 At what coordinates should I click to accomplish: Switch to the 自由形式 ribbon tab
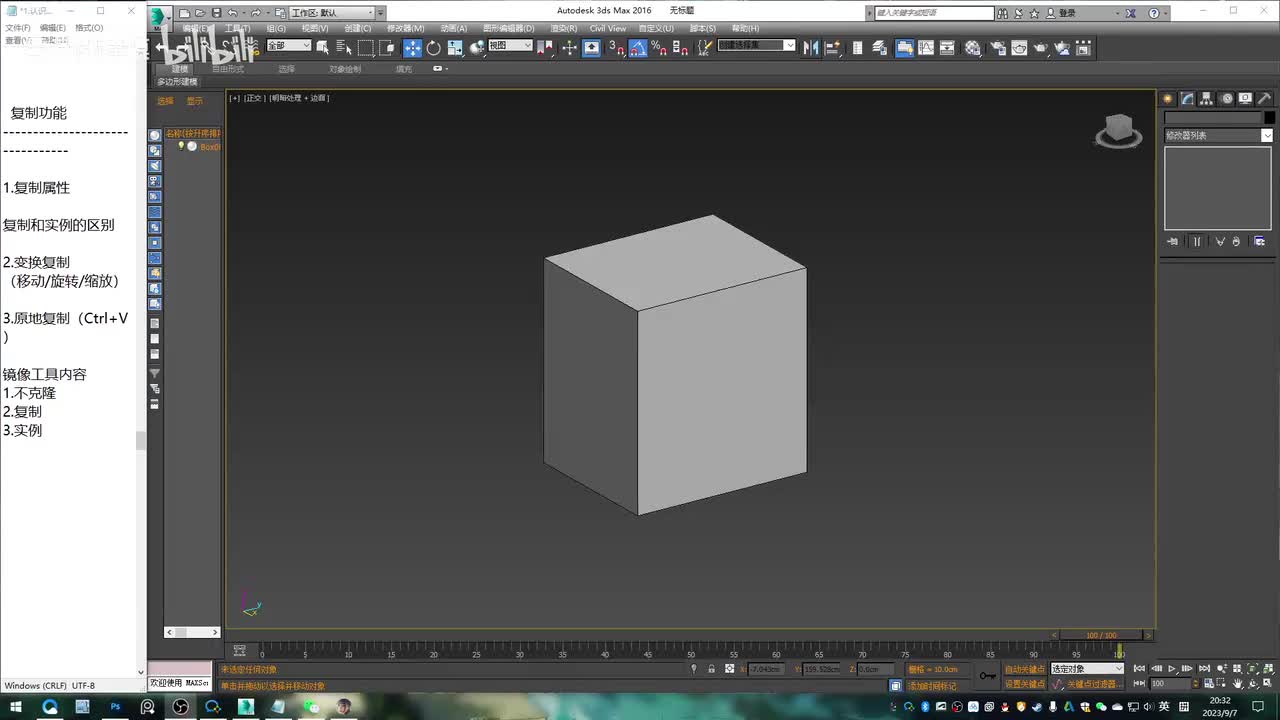coord(228,69)
